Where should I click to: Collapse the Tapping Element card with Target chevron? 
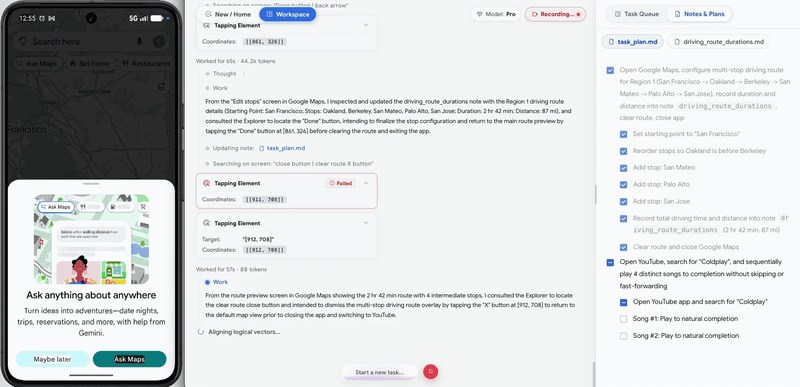click(x=366, y=223)
